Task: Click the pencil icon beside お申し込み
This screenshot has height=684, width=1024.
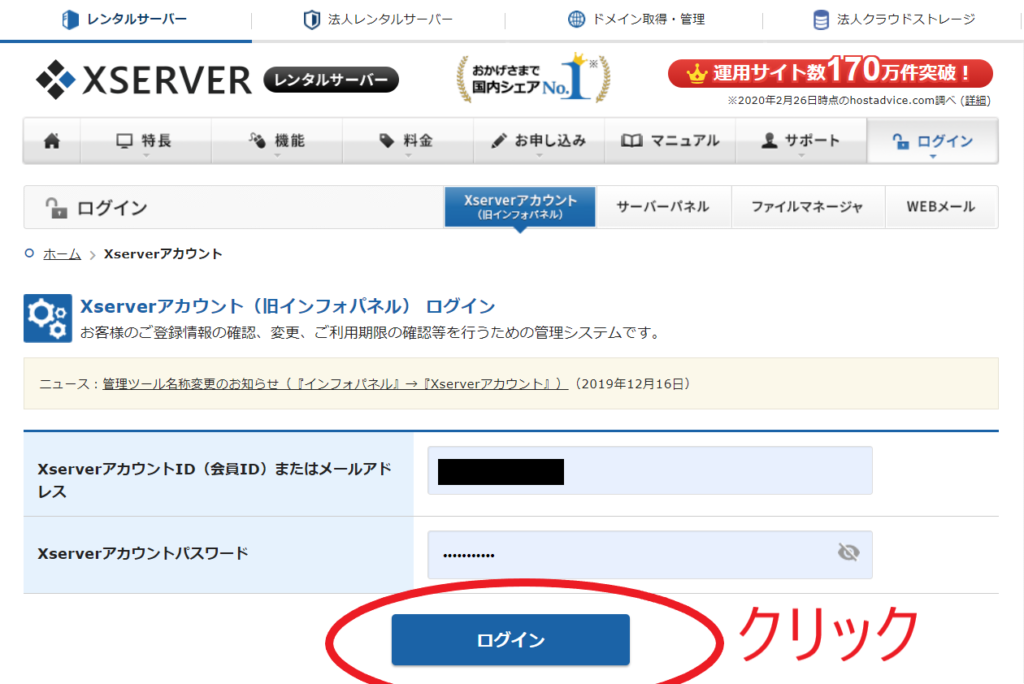Action: 499,140
